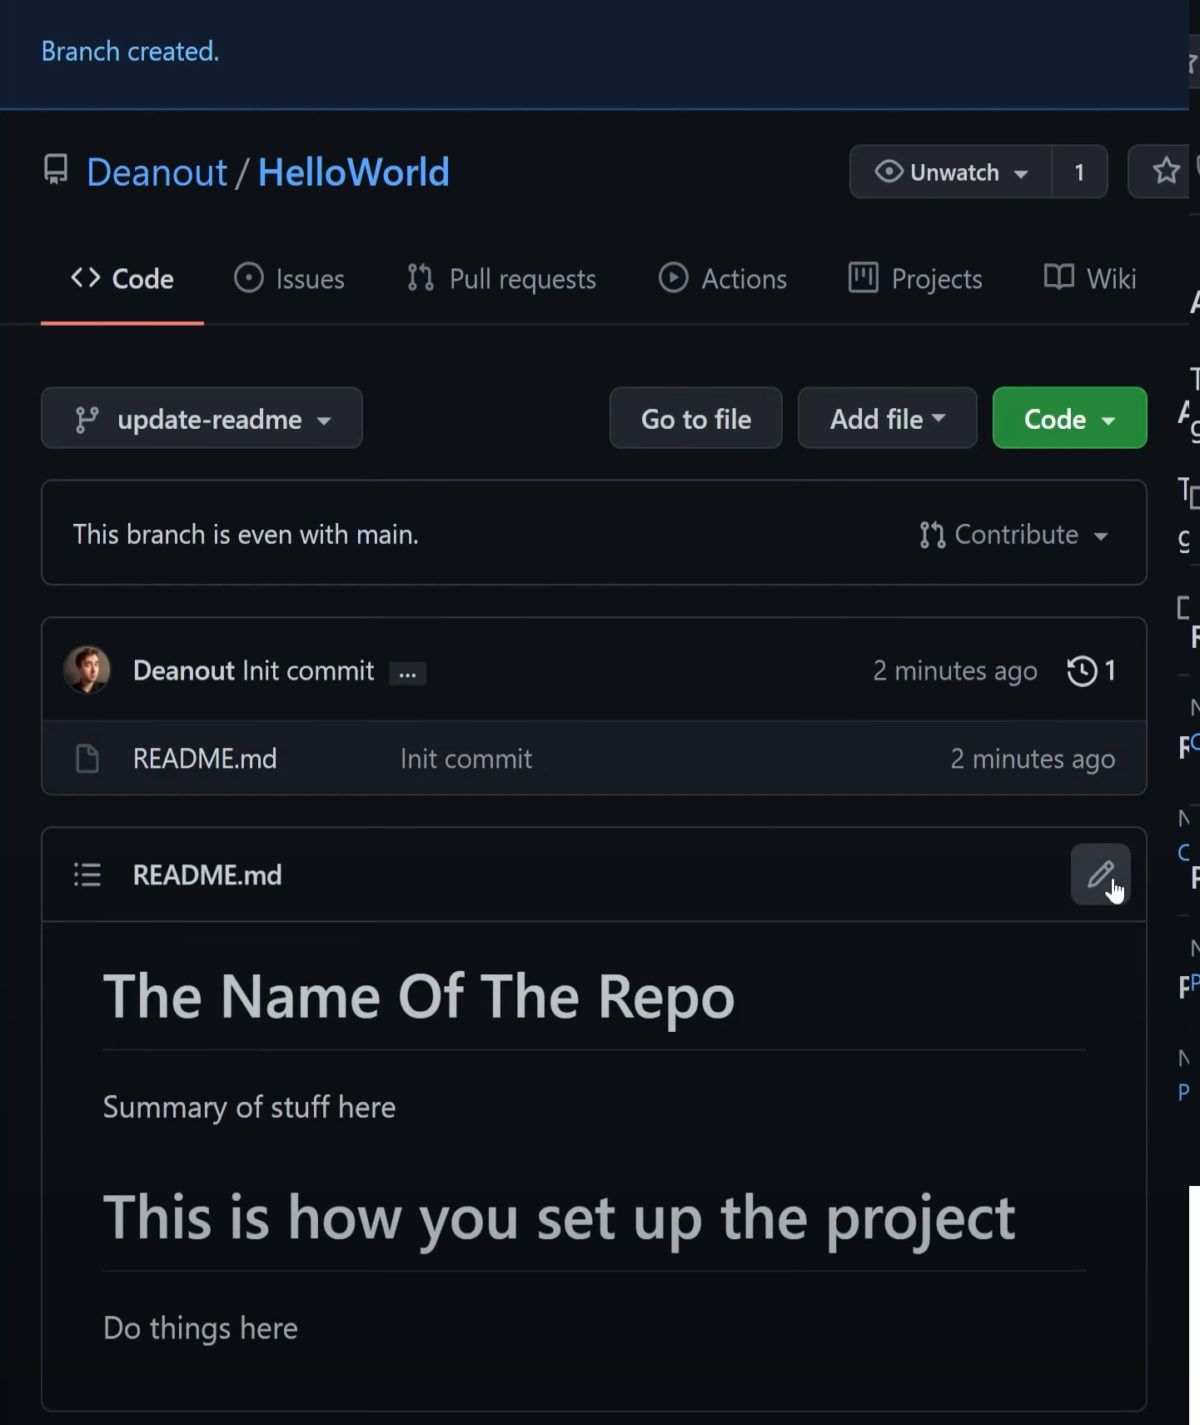This screenshot has height=1425, width=1200.
Task: Click the pencil edit README icon
Action: (x=1100, y=874)
